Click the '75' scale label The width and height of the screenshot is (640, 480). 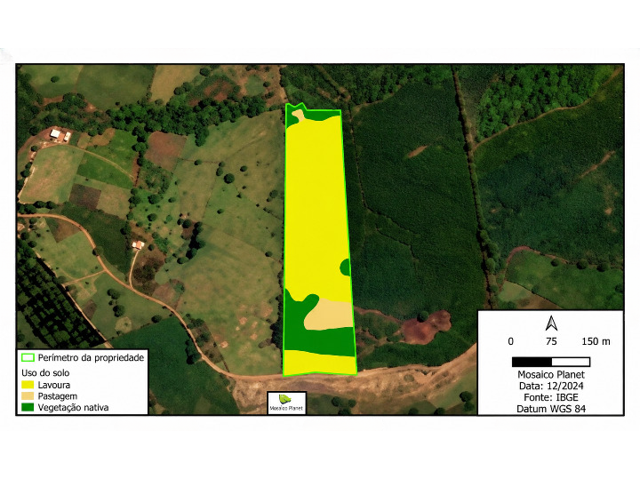pyautogui.click(x=551, y=342)
